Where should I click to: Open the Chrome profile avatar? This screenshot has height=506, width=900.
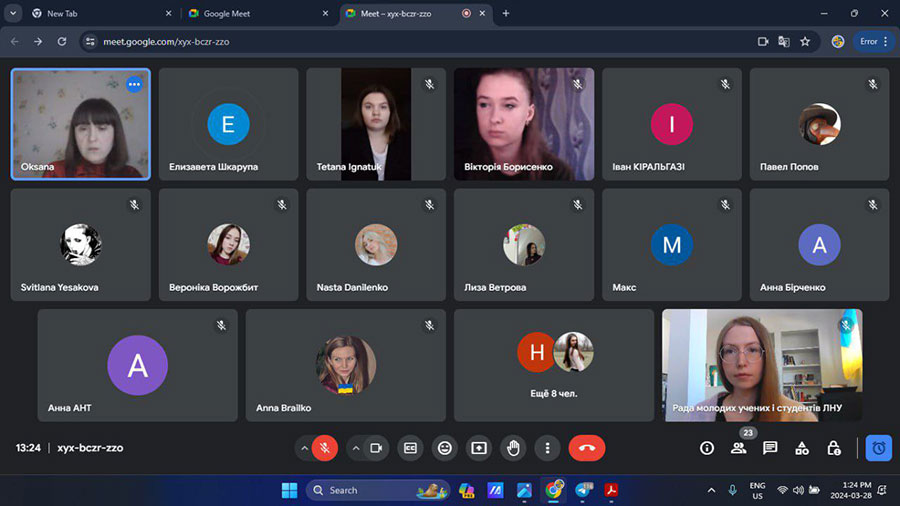(x=838, y=41)
